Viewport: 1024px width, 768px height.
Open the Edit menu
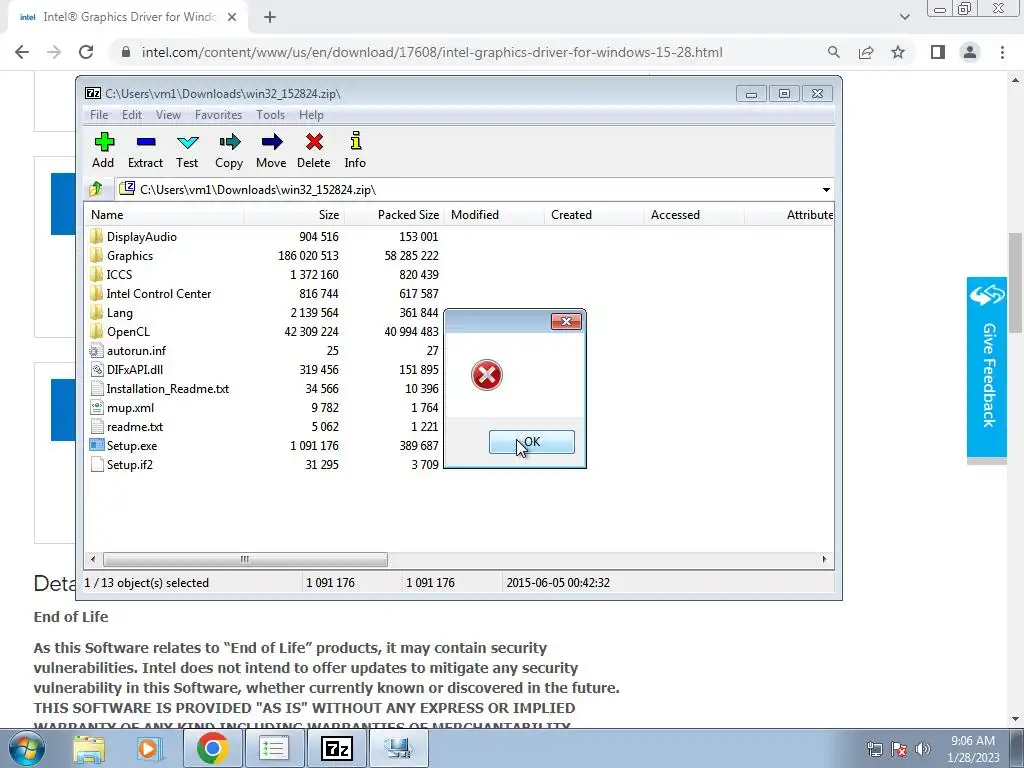point(132,115)
